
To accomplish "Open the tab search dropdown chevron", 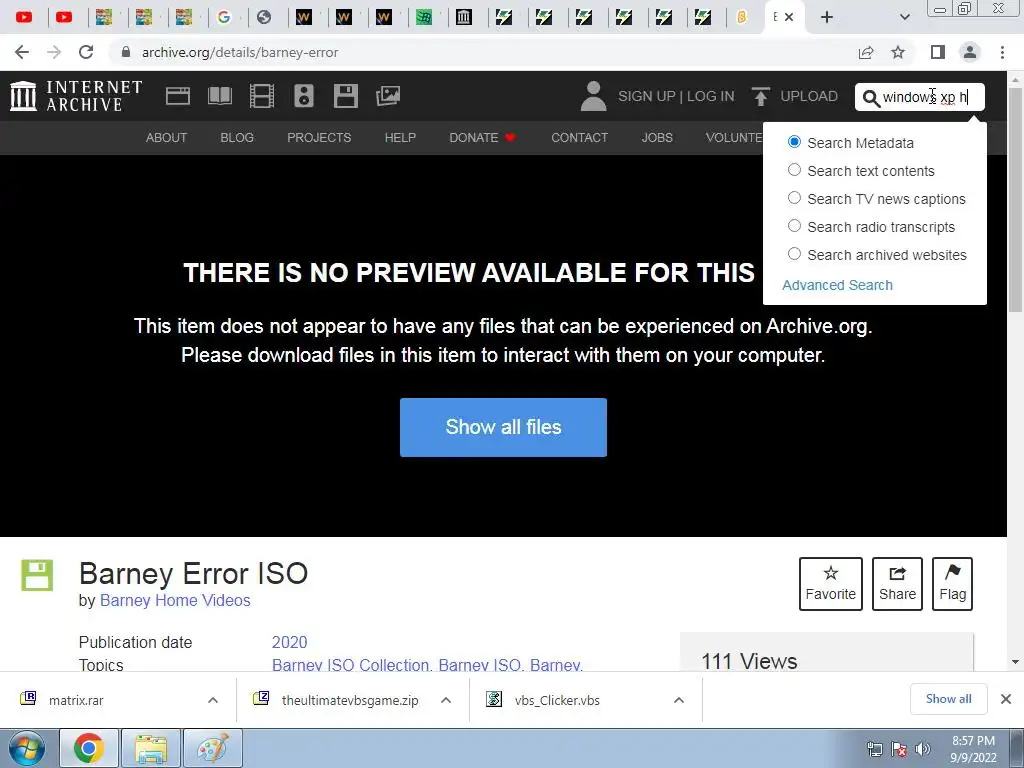I will pyautogui.click(x=904, y=17).
